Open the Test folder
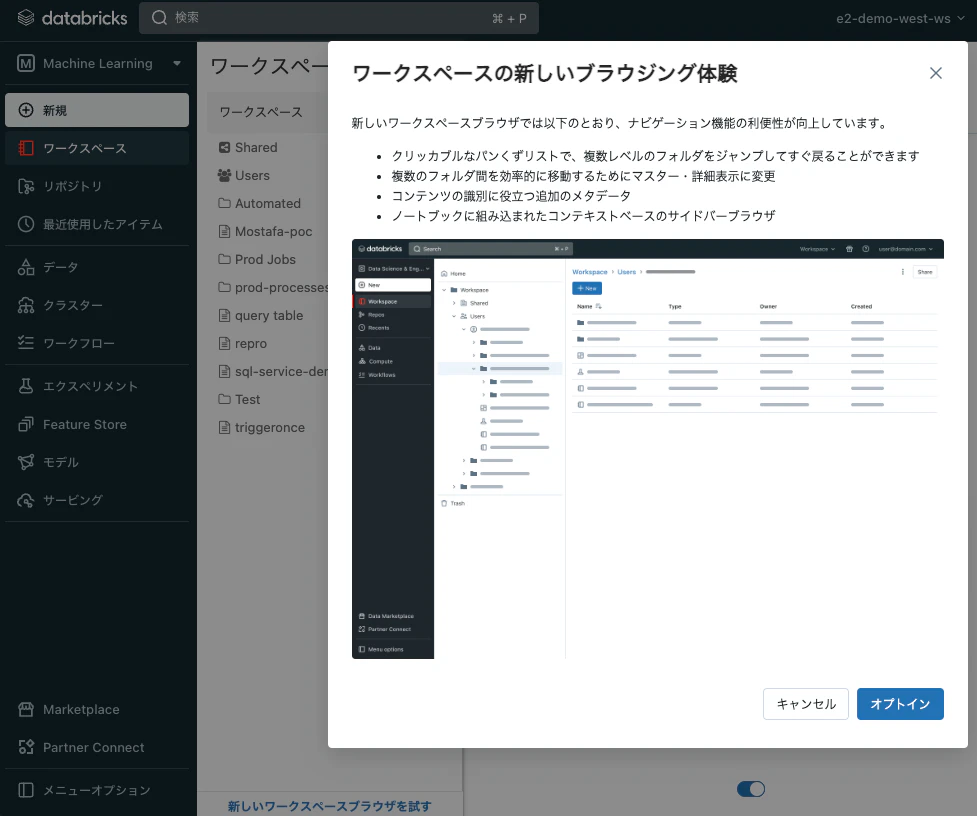Viewport: 977px width, 816px height. (x=247, y=399)
